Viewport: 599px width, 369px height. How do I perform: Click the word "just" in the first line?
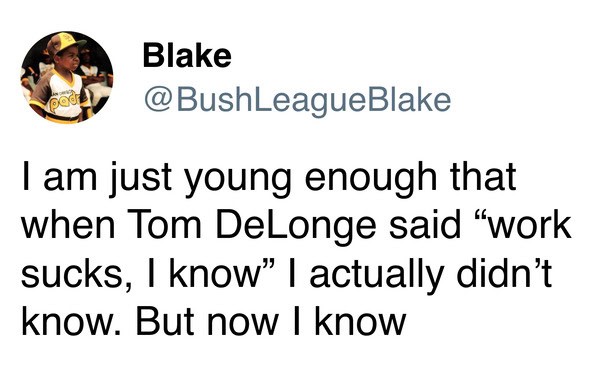click(x=140, y=180)
